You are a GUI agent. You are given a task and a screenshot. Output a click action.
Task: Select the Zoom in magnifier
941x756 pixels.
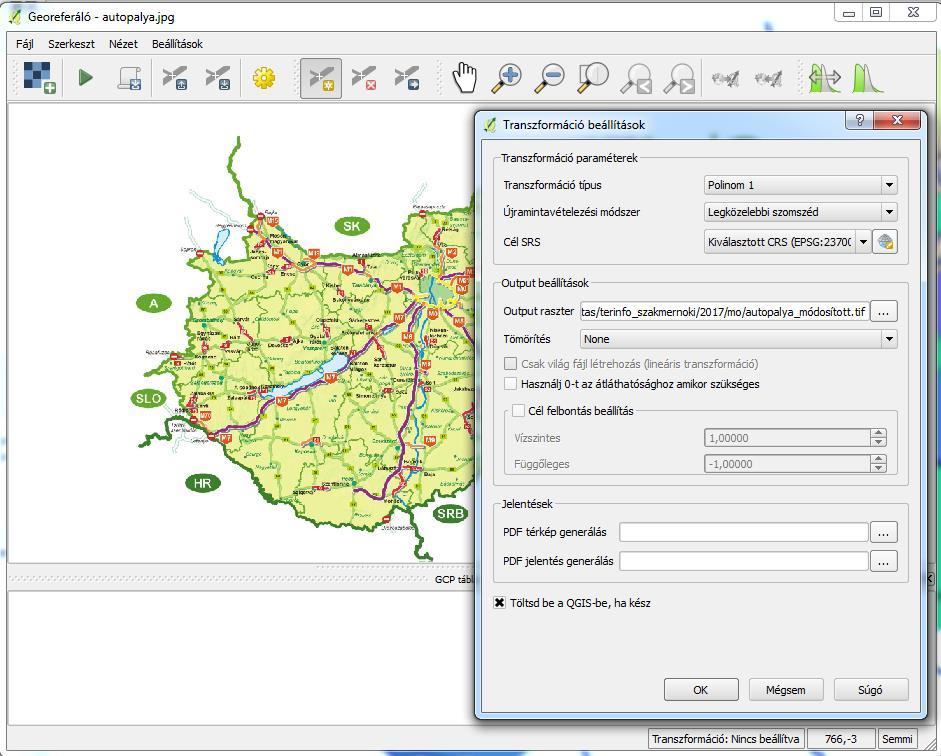pos(507,78)
